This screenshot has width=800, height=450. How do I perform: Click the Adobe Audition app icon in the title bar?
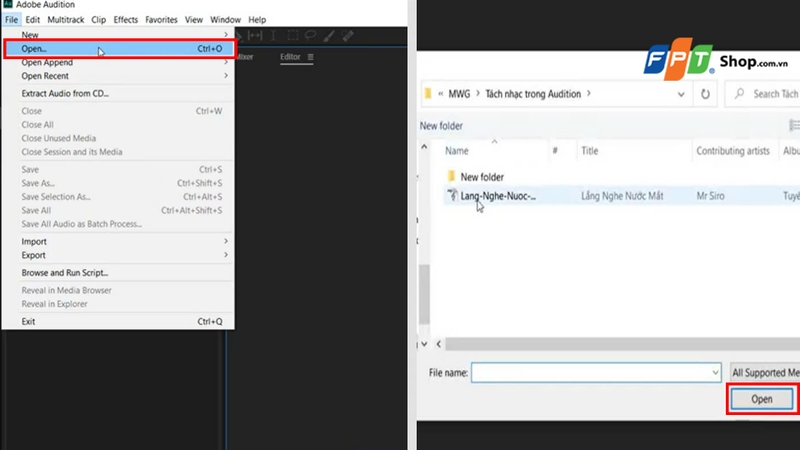[x=8, y=4]
